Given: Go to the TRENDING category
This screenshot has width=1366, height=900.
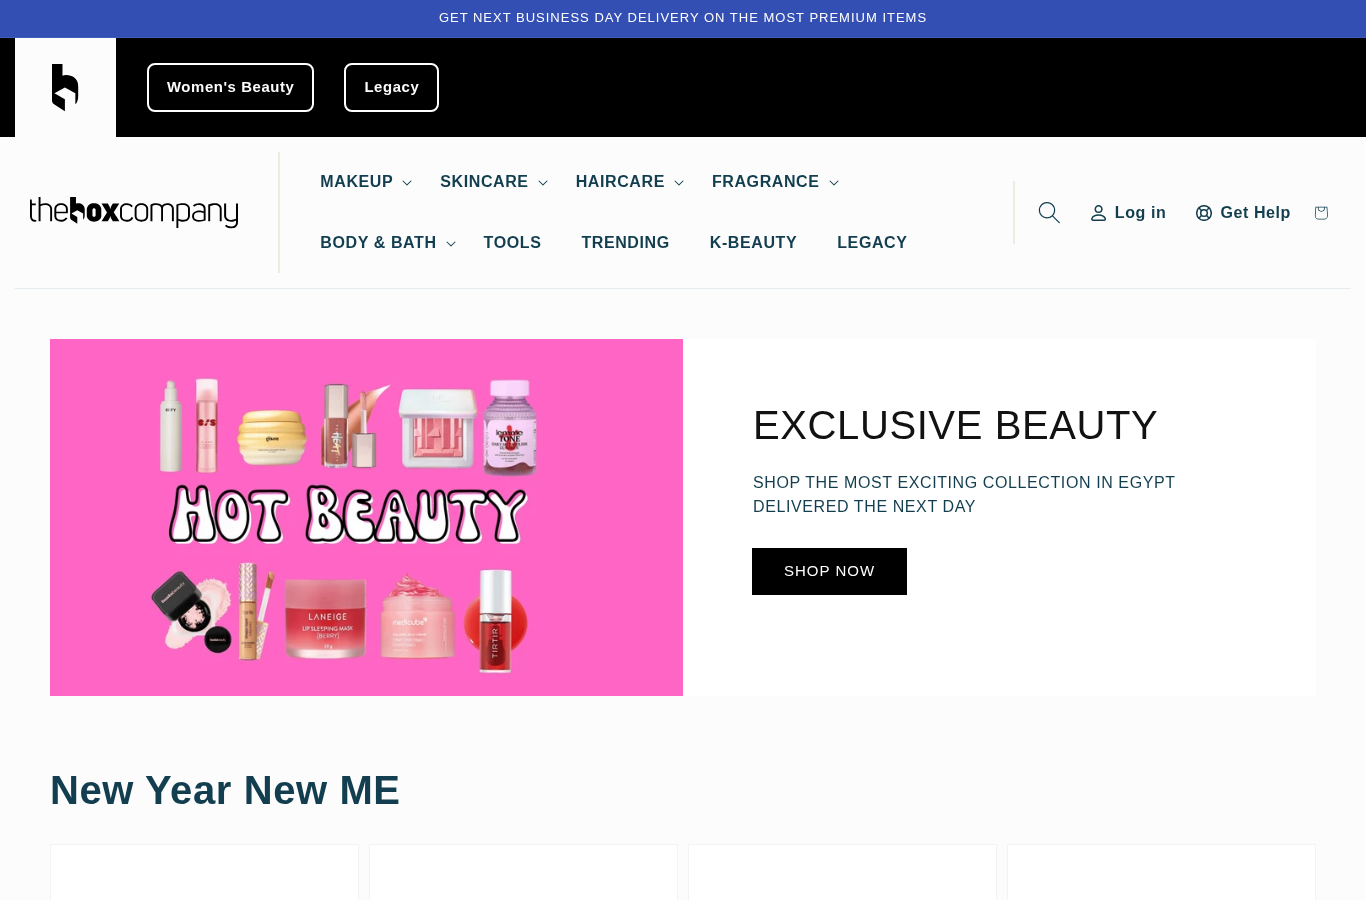Looking at the screenshot, I should [x=625, y=243].
